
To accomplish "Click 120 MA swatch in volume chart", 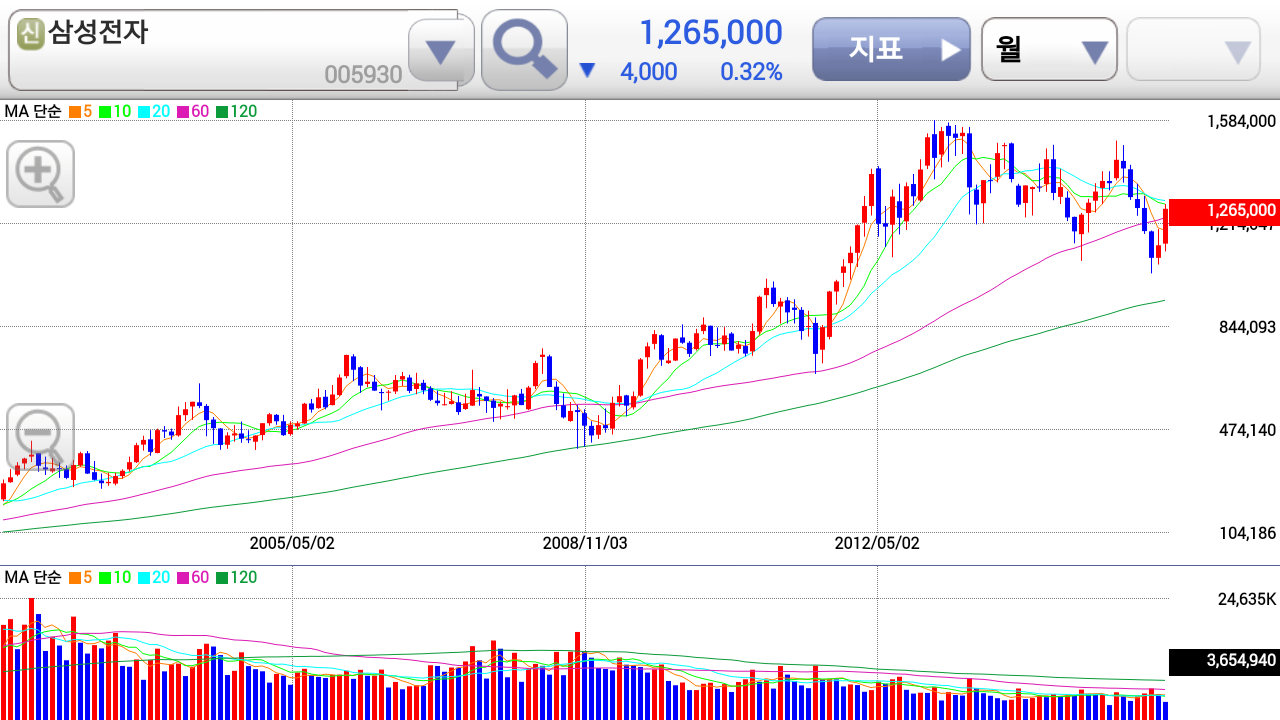I will click(222, 578).
